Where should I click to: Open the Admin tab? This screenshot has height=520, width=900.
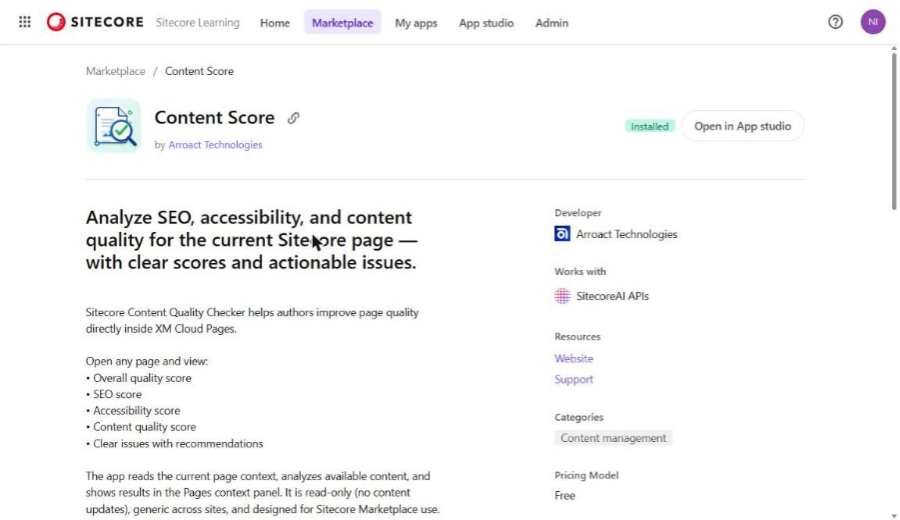[x=552, y=23]
